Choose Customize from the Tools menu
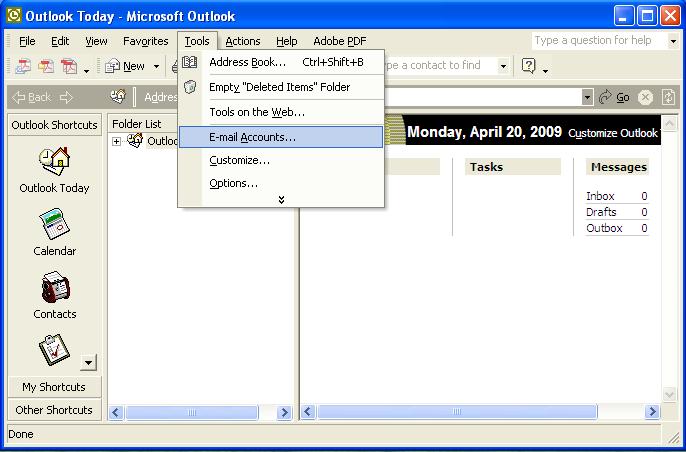Image resolution: width=686 pixels, height=452 pixels. point(281,160)
